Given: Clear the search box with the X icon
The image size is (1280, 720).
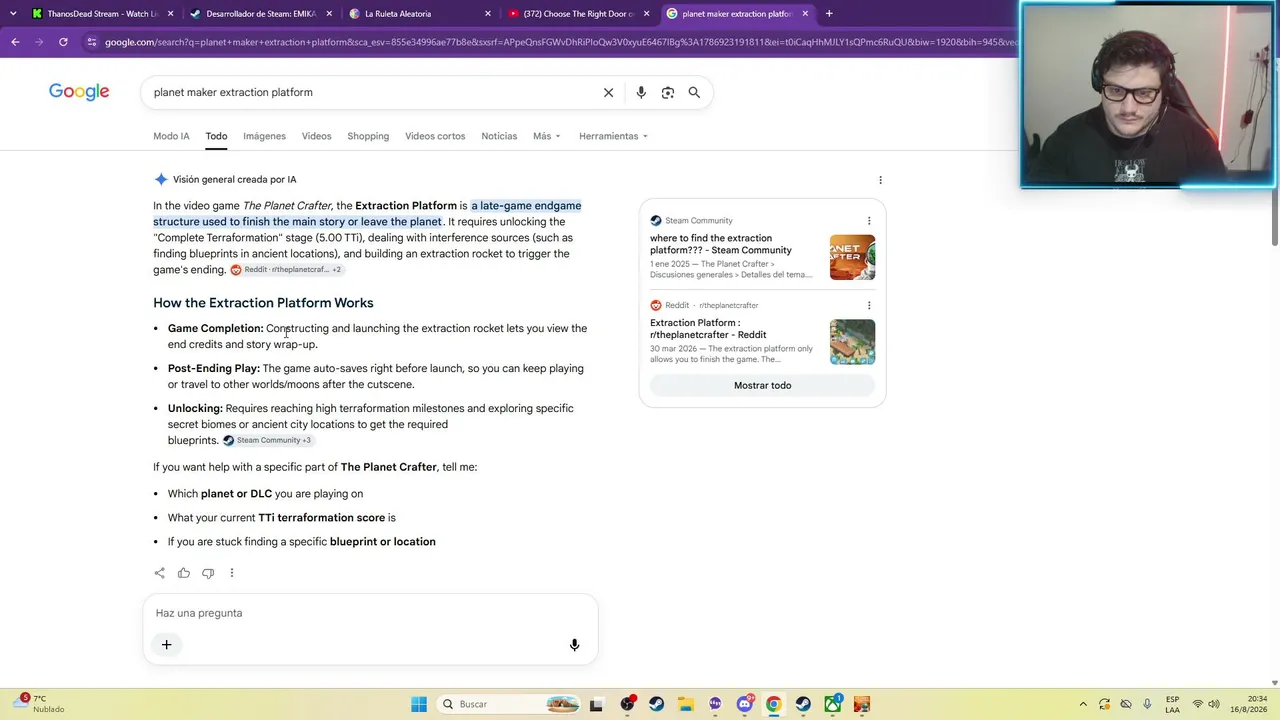Looking at the screenshot, I should [608, 92].
